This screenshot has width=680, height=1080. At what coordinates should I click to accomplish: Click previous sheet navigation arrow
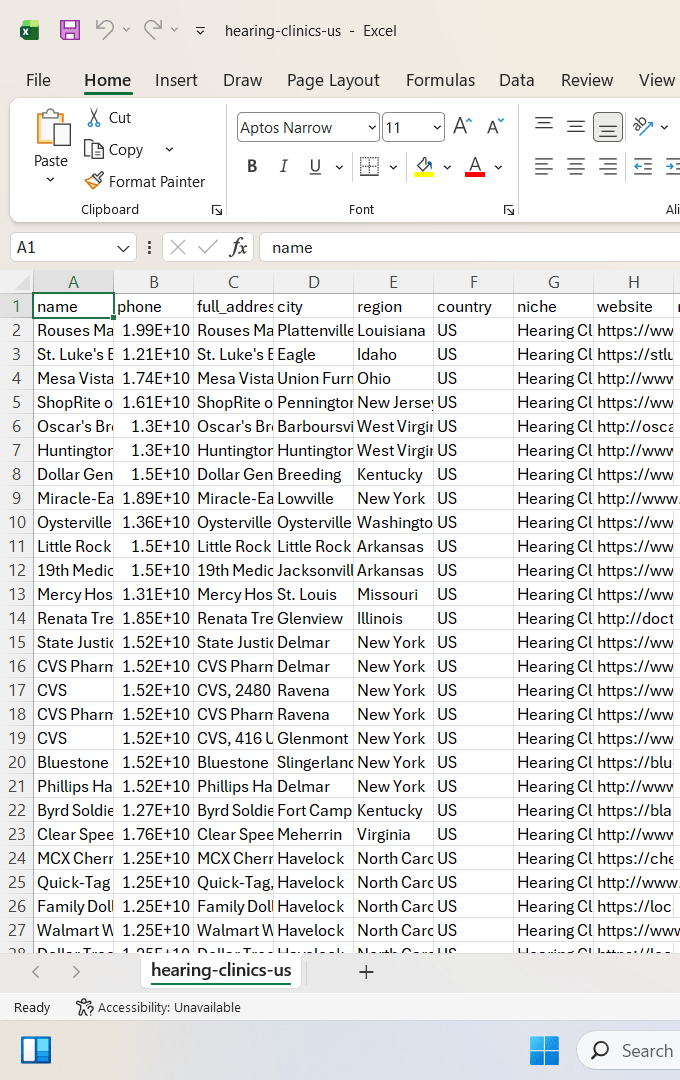click(x=36, y=972)
